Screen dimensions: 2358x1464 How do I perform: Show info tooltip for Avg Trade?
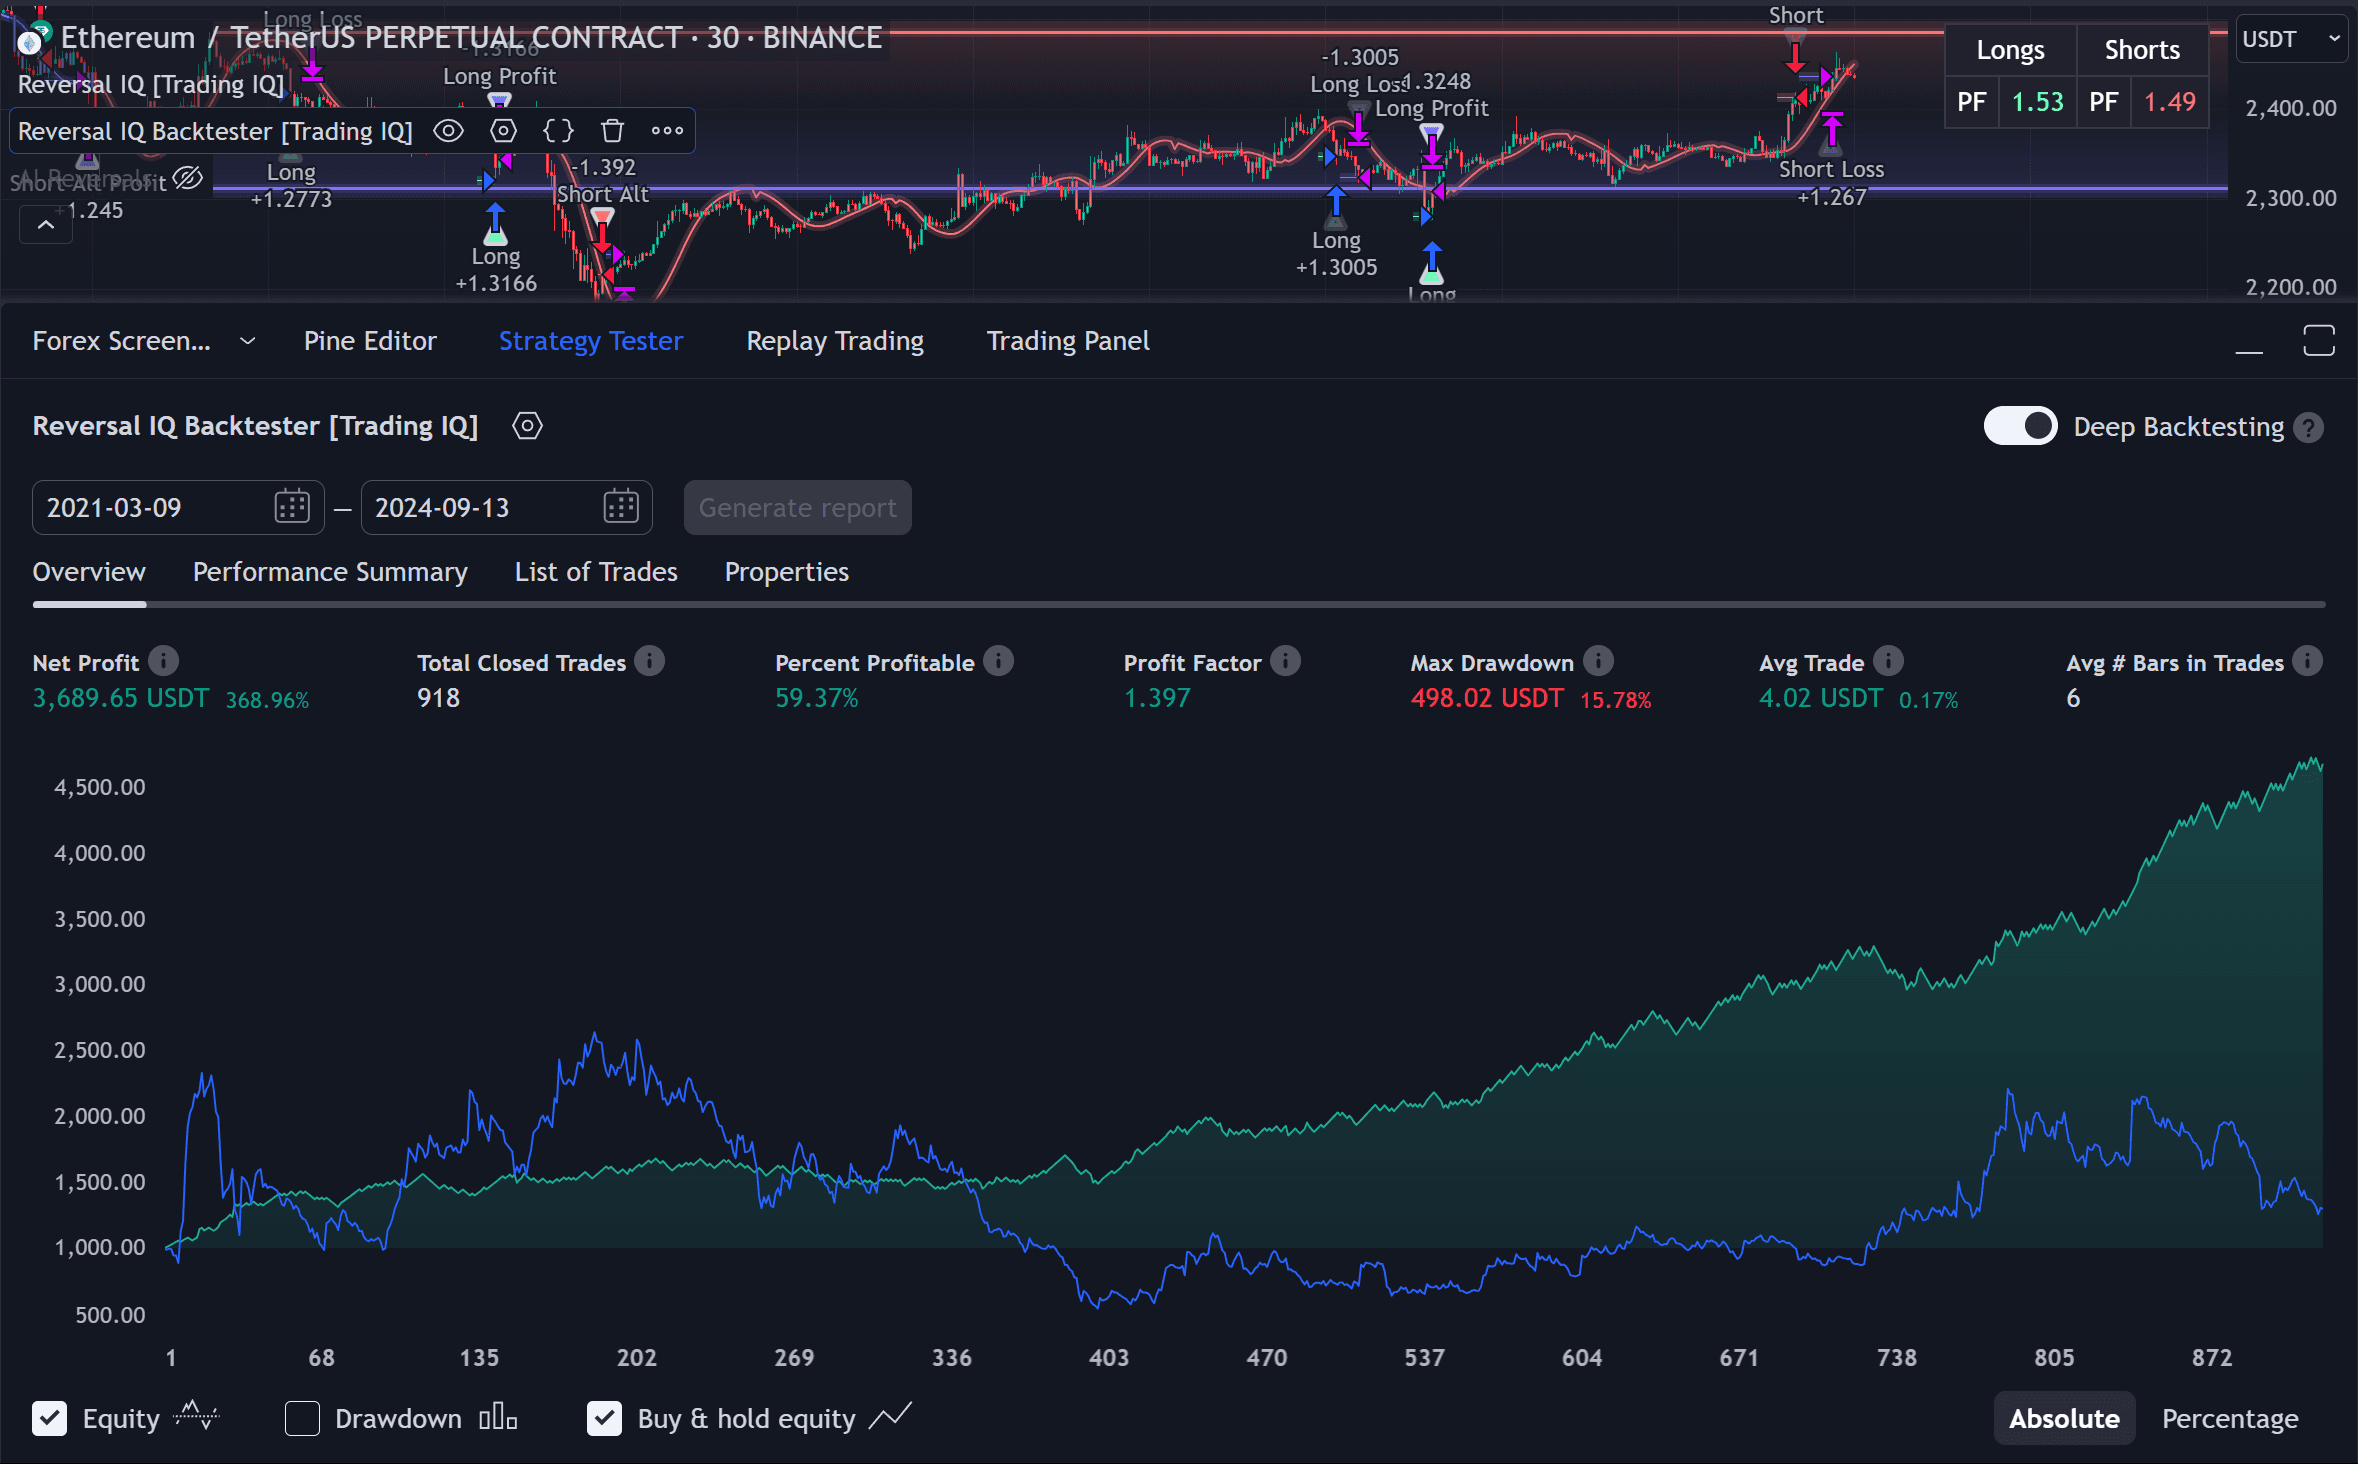pos(1888,661)
